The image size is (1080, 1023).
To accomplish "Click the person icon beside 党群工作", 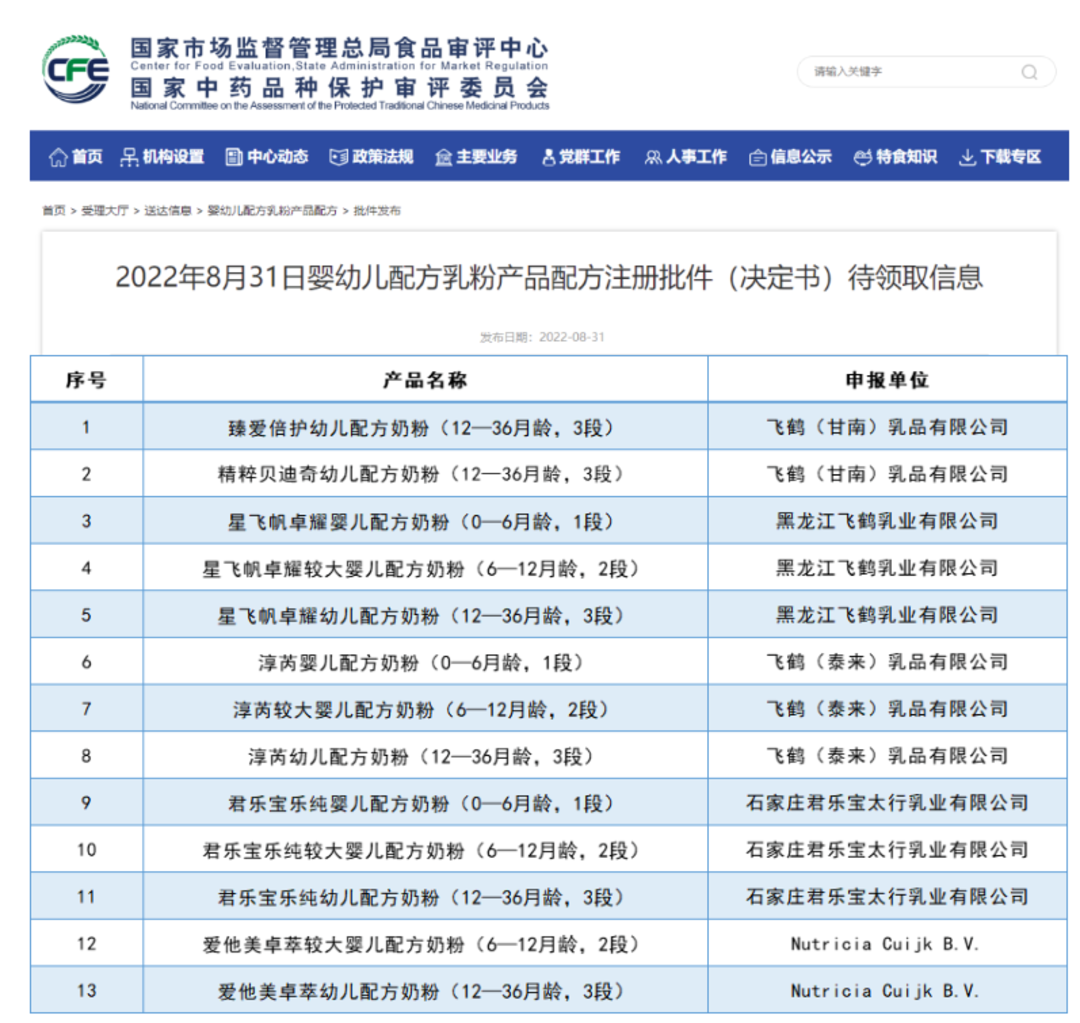I will click(548, 158).
